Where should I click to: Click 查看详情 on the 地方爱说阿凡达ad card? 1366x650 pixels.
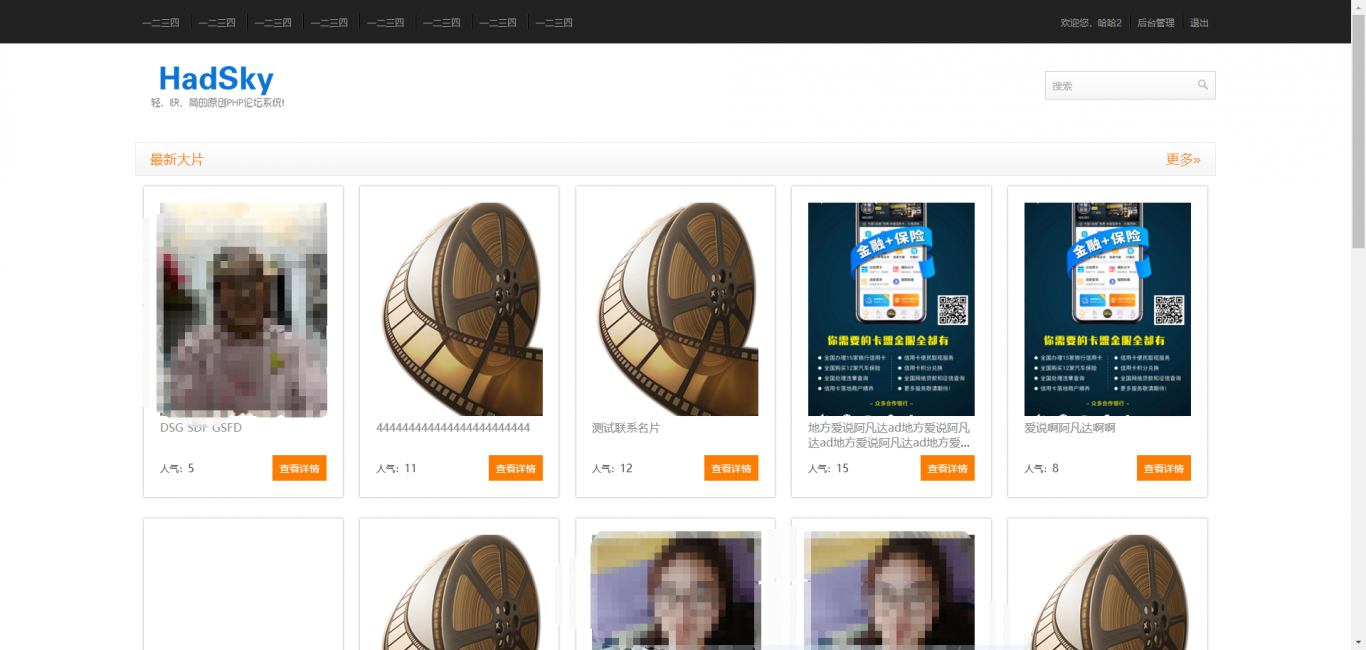[x=948, y=468]
